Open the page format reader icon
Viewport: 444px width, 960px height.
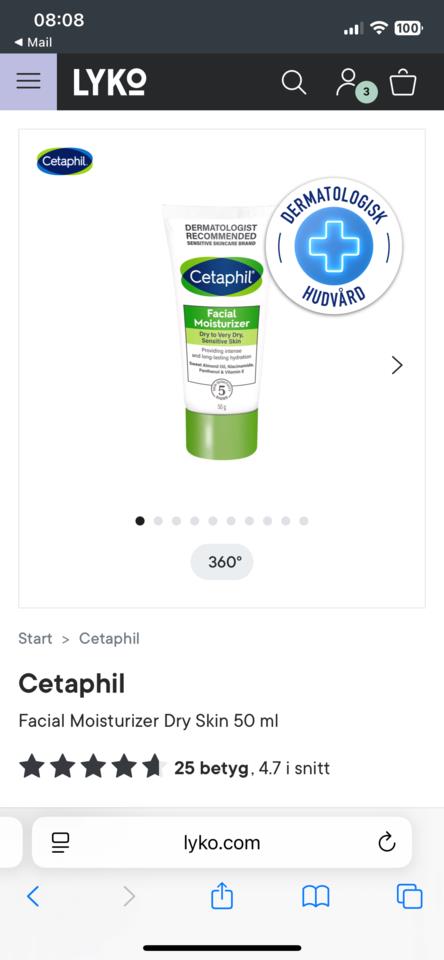61,842
